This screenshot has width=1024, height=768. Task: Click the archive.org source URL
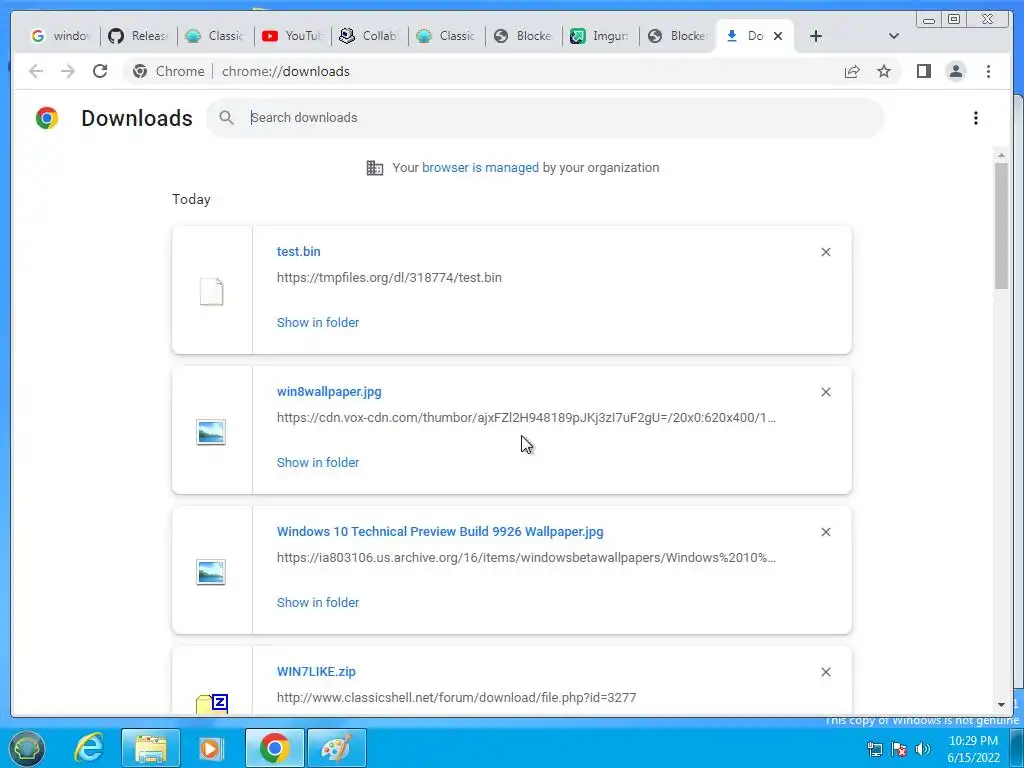point(526,558)
